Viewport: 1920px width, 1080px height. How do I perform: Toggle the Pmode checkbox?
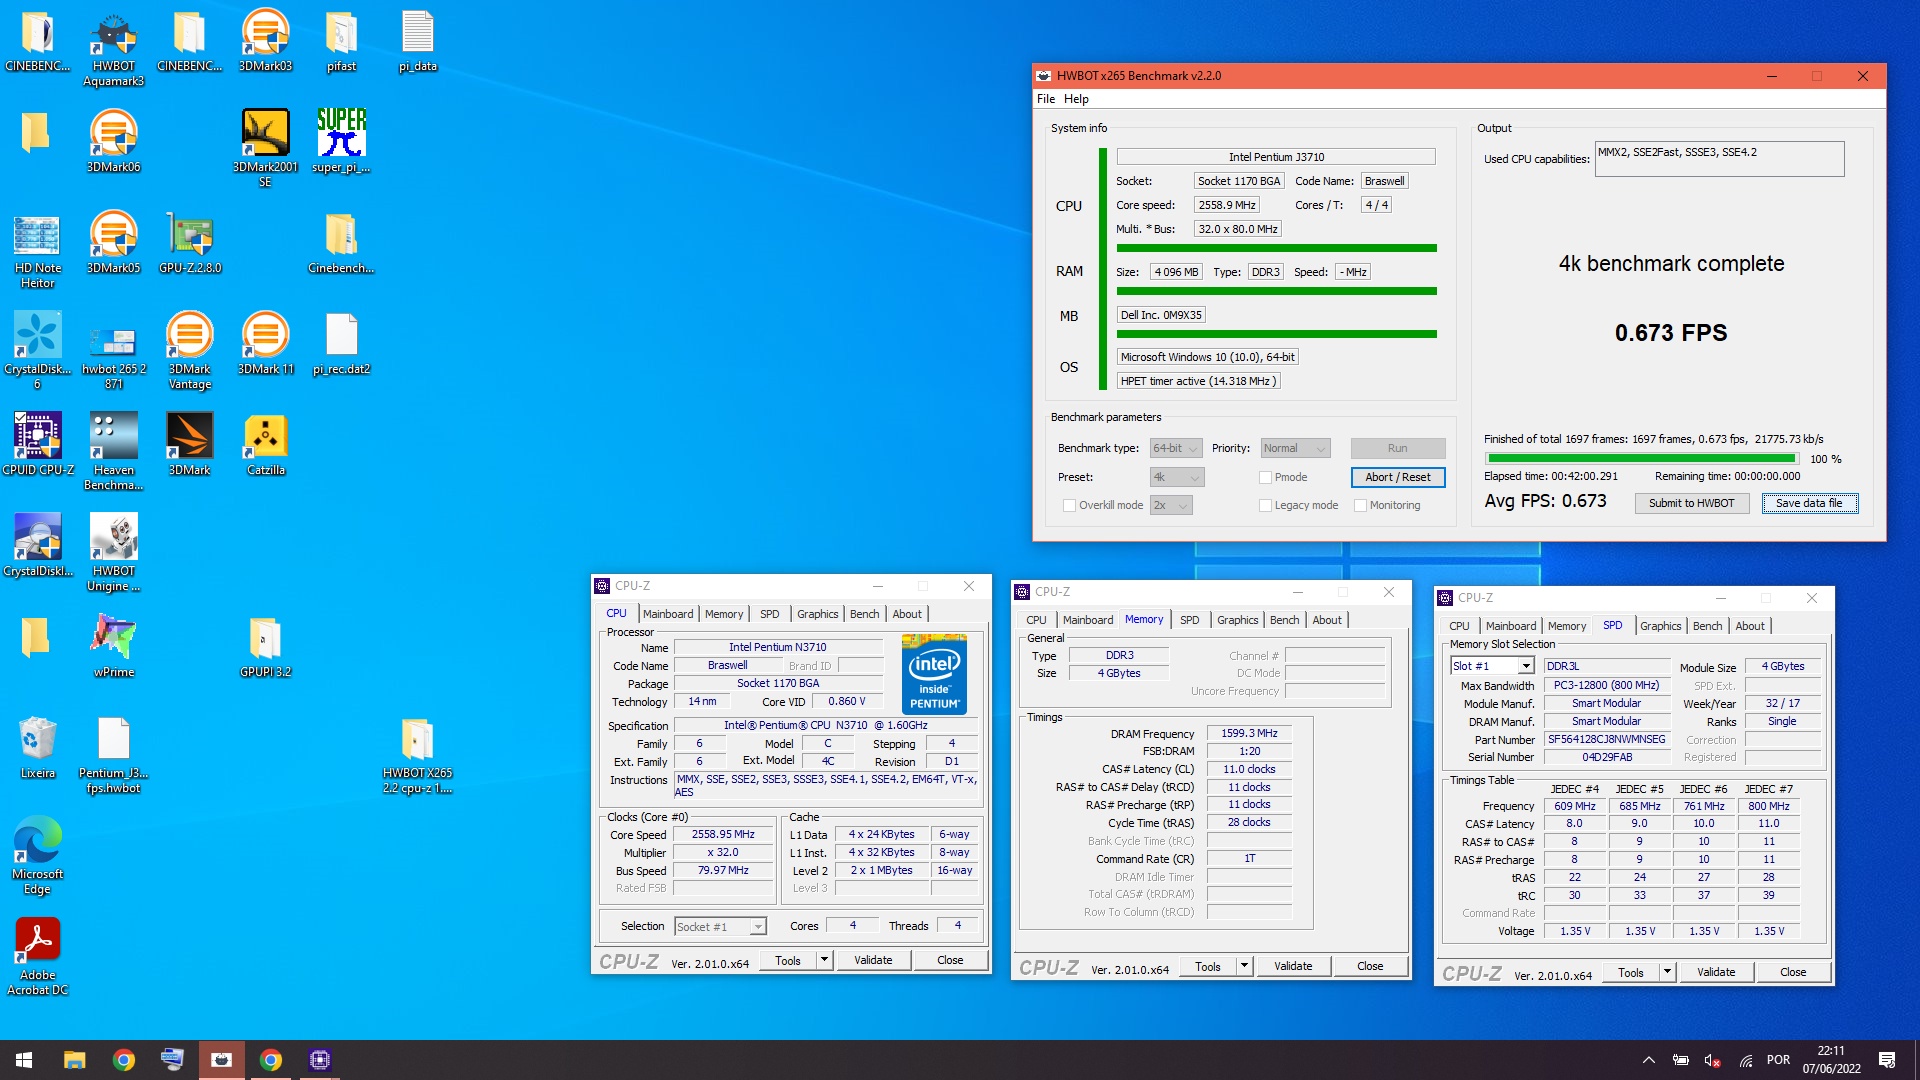[x=1265, y=478]
